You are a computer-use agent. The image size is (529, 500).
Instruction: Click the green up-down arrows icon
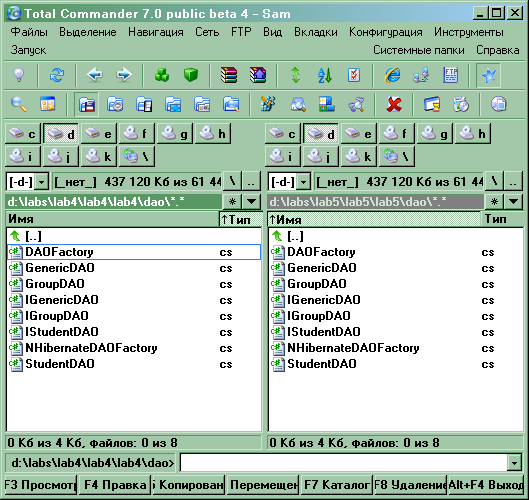pyautogui.click(x=296, y=75)
